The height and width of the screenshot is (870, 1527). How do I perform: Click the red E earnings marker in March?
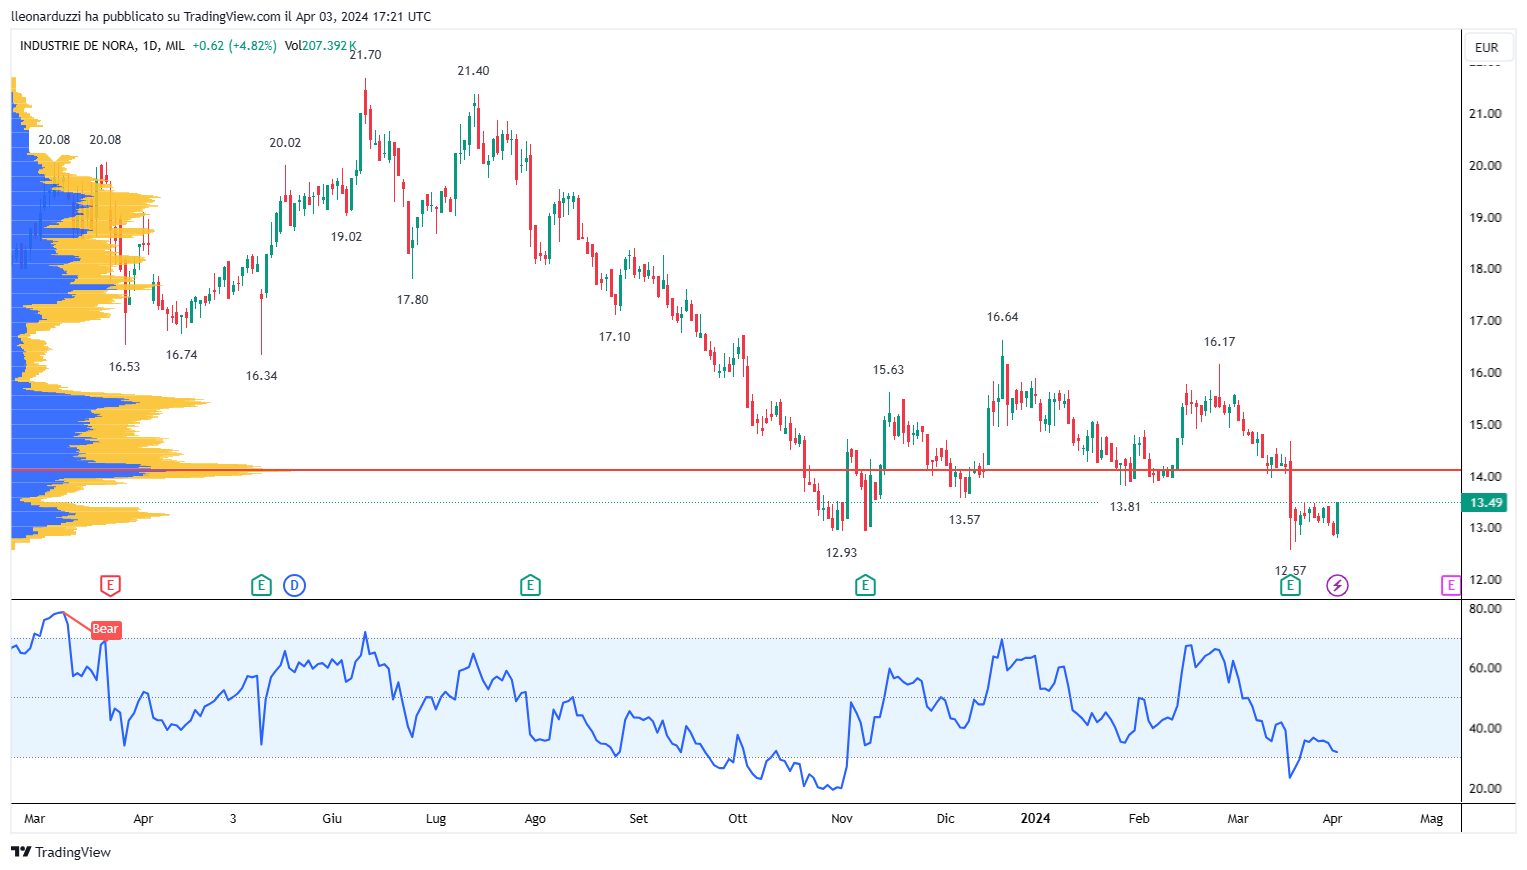(x=110, y=585)
